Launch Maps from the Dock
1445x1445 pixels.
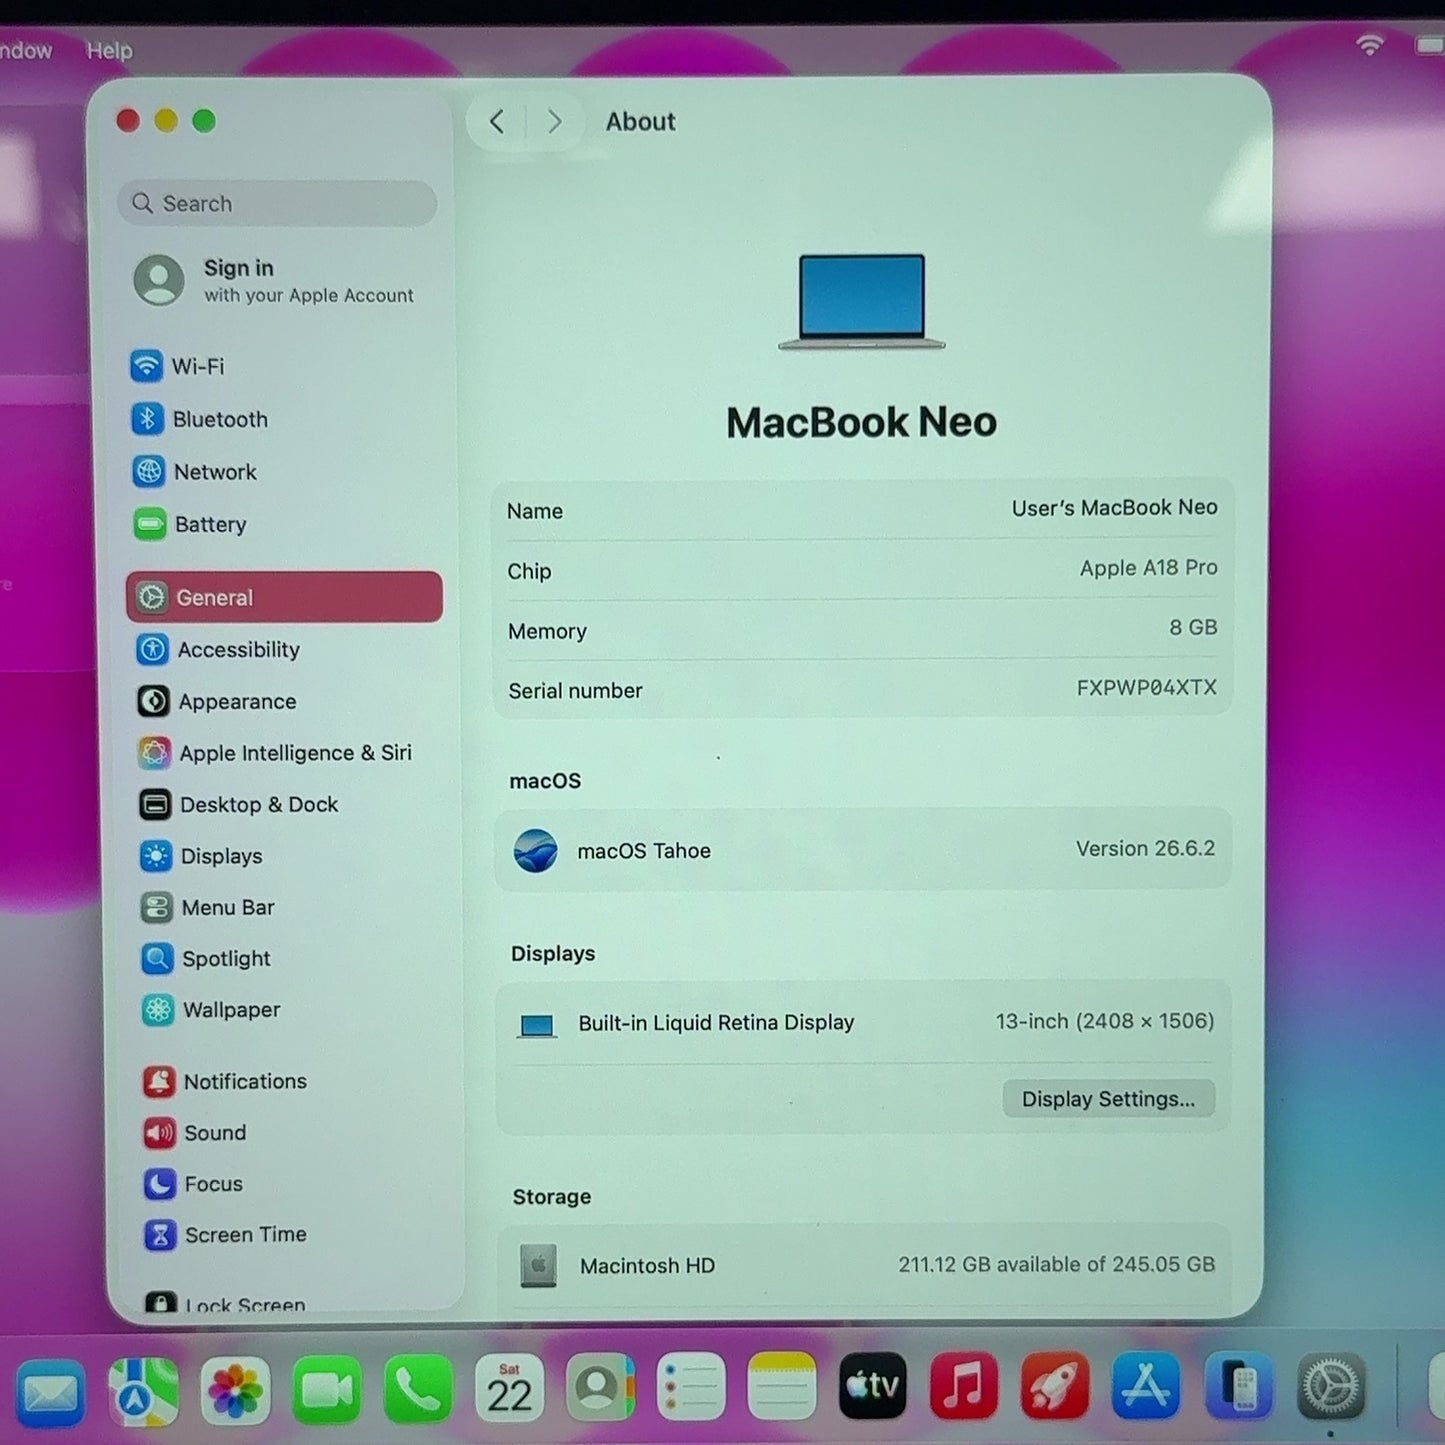(x=143, y=1390)
